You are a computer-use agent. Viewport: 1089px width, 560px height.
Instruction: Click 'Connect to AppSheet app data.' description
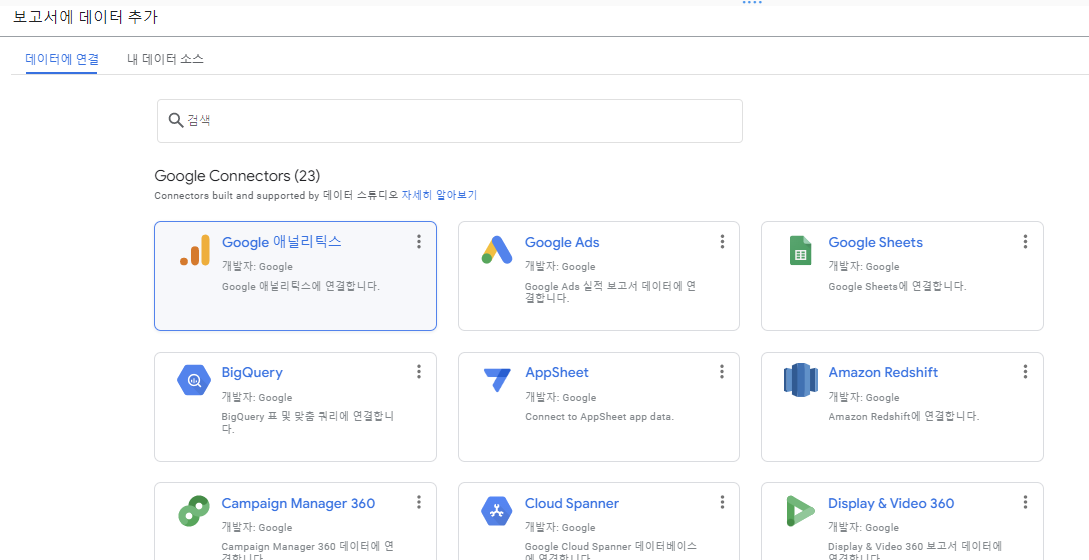pos(599,417)
